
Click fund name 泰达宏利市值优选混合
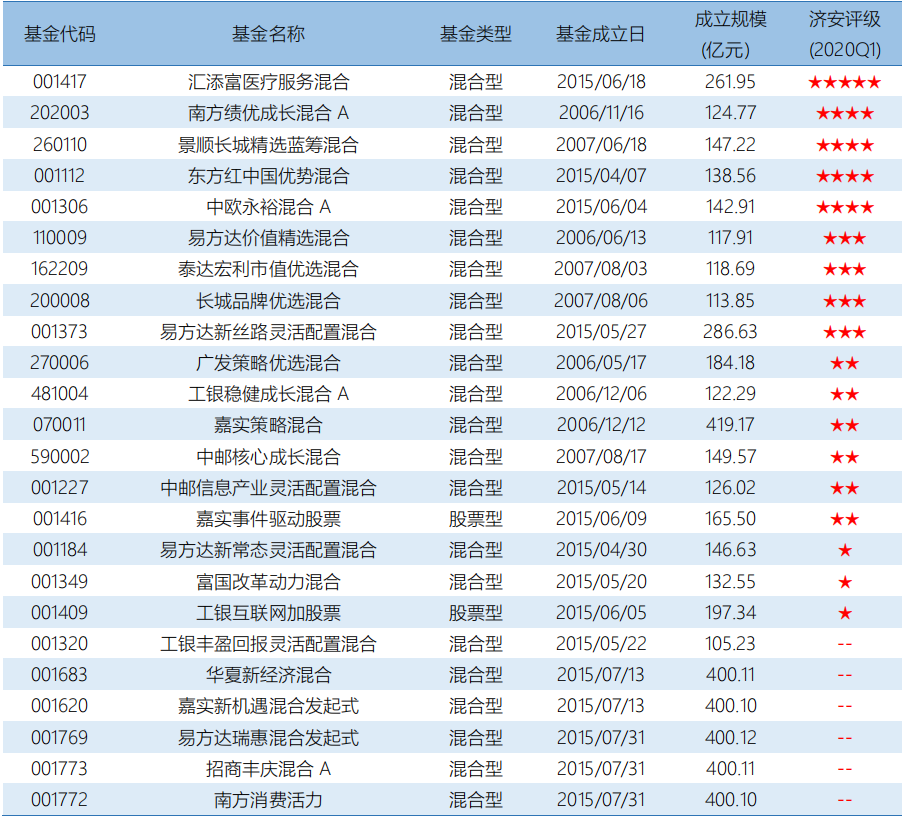pos(268,269)
